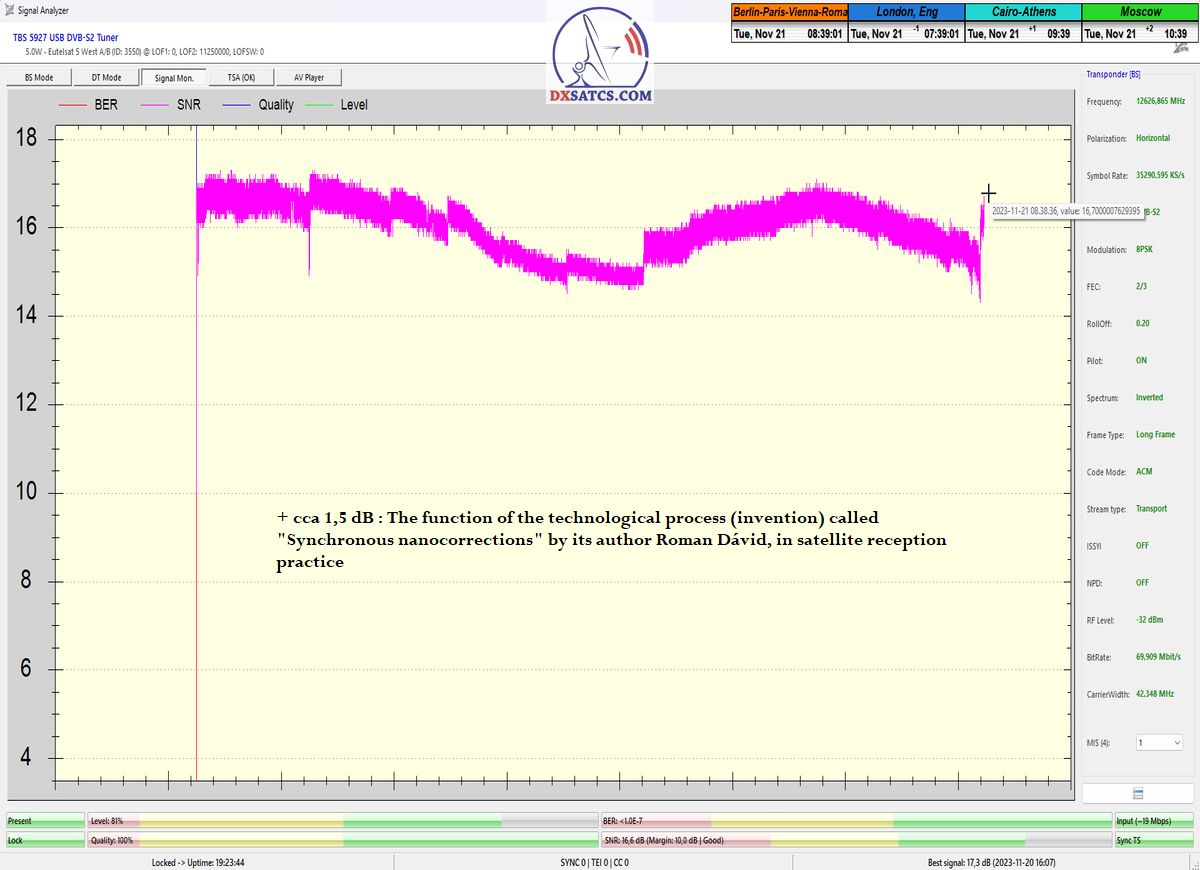1200x870 pixels.
Task: Click the red BER legend line
Action: pos(74,104)
